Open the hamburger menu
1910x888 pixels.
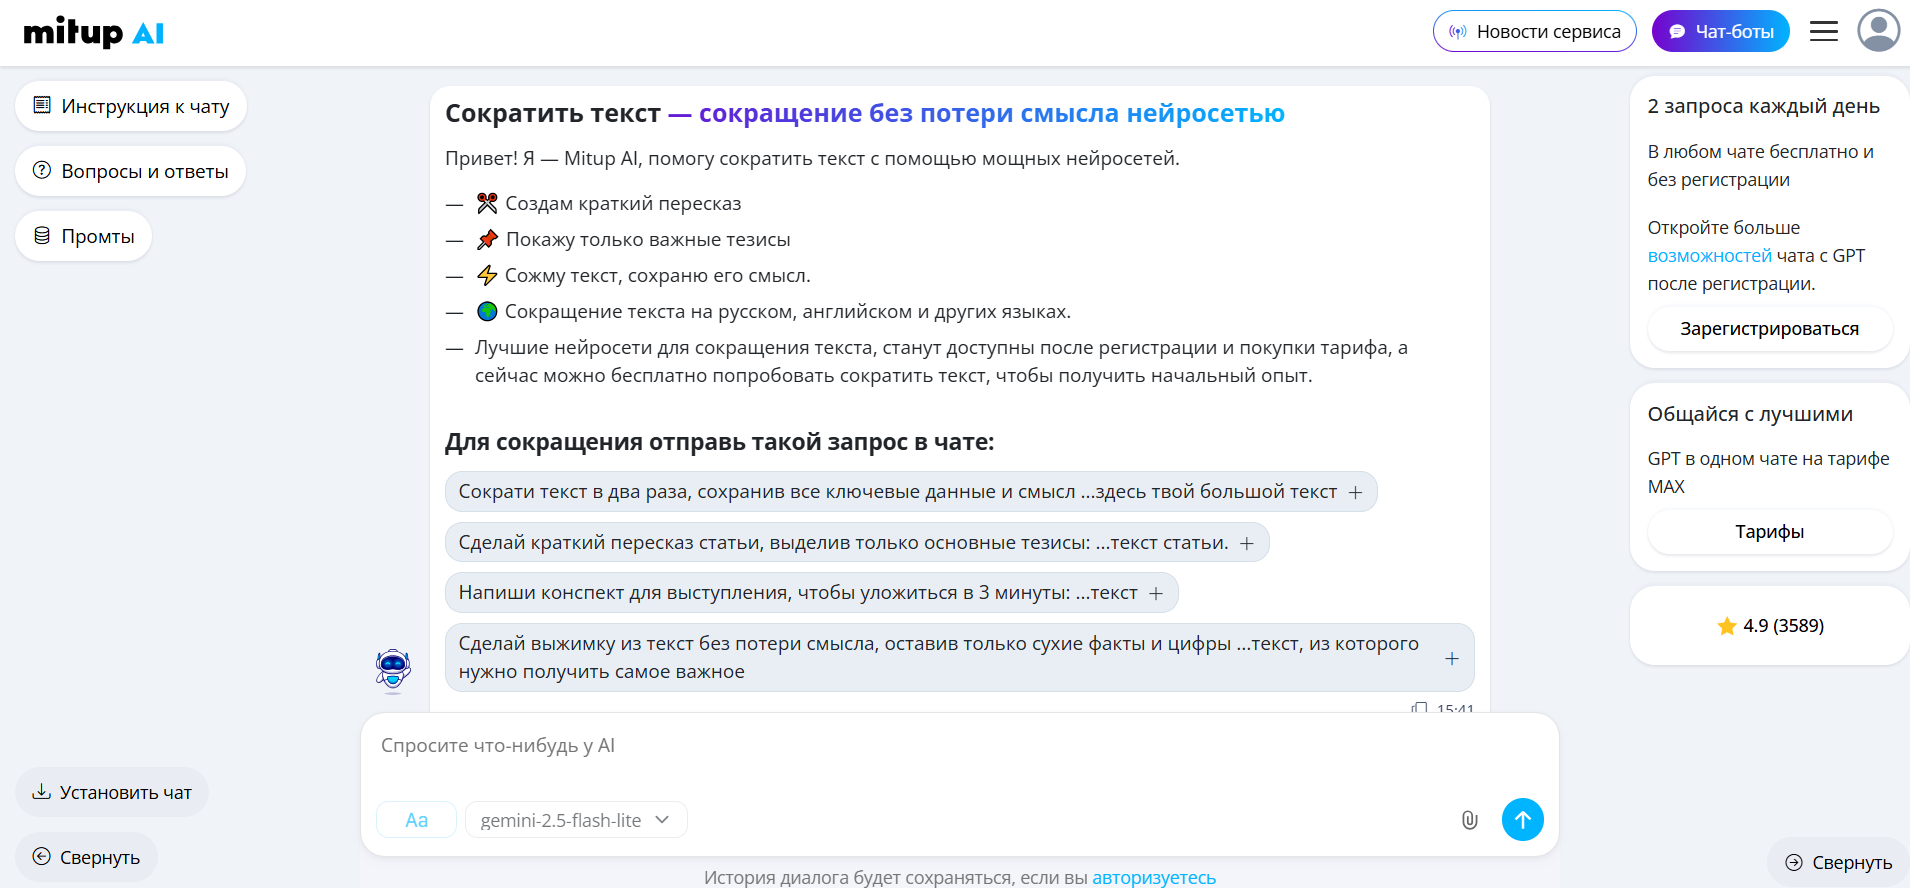1823,32
